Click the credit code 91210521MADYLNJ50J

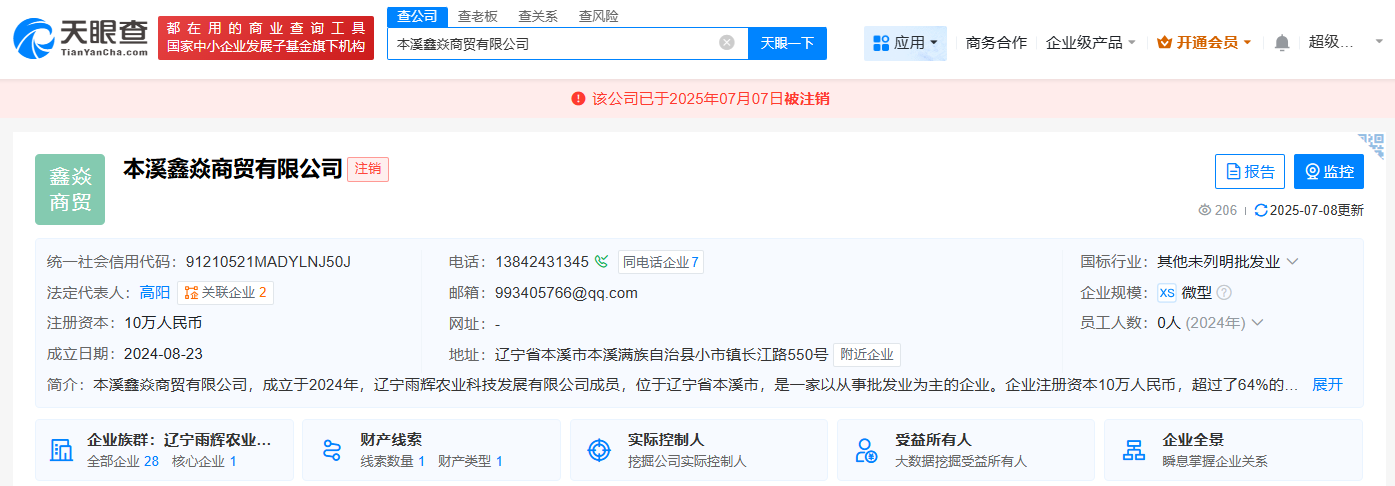[x=268, y=262]
